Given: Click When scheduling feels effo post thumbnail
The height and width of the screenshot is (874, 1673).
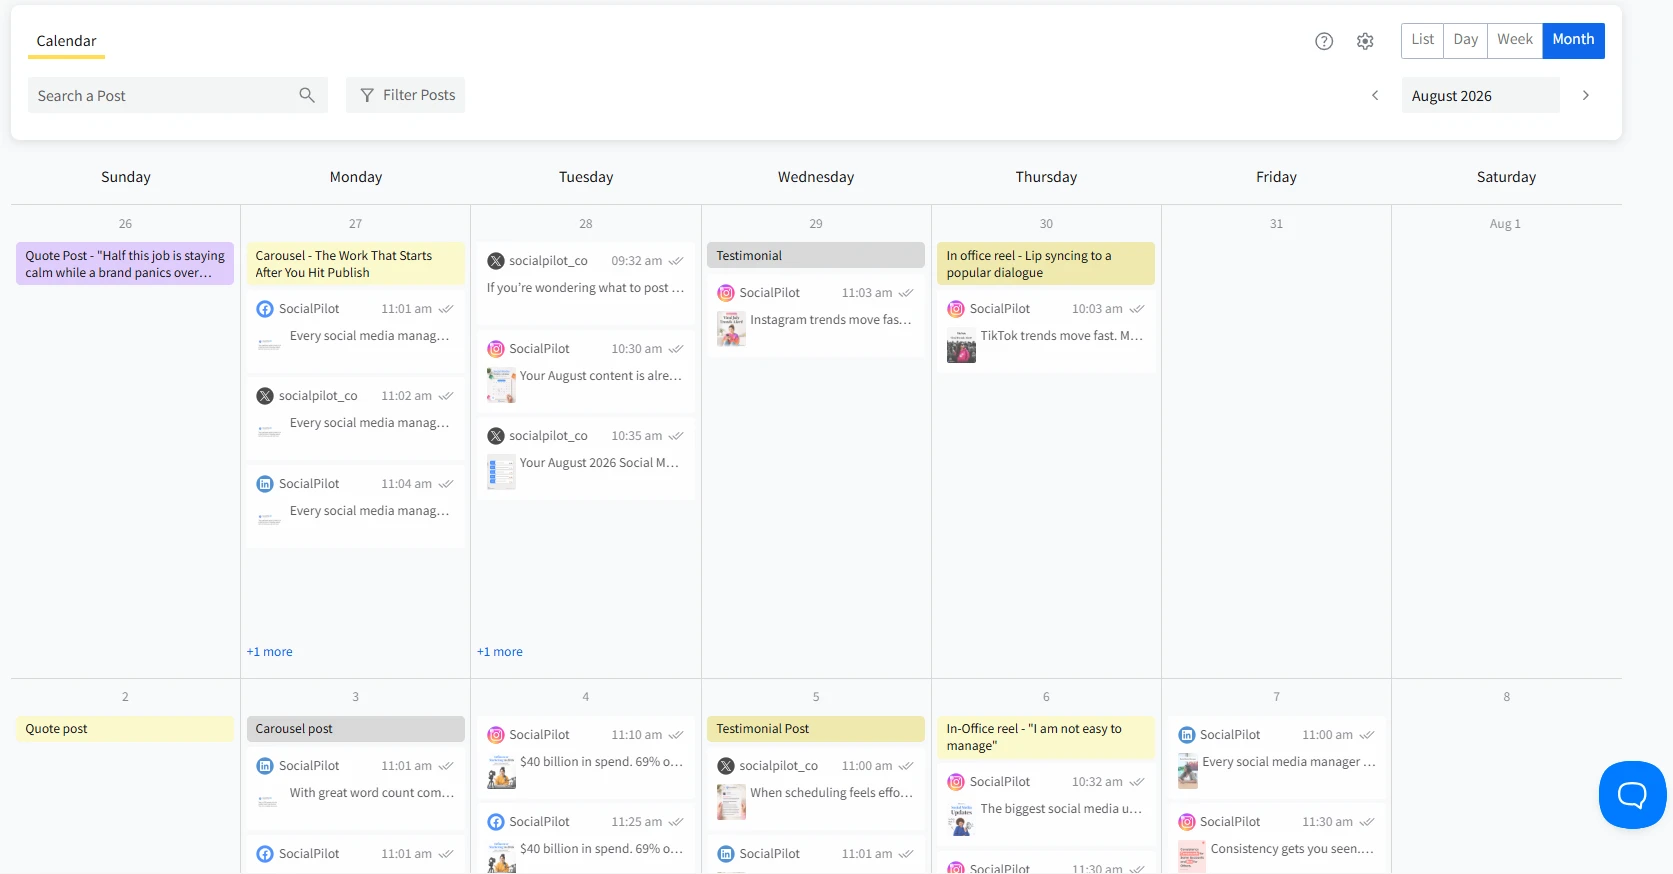Looking at the screenshot, I should coord(731,802).
